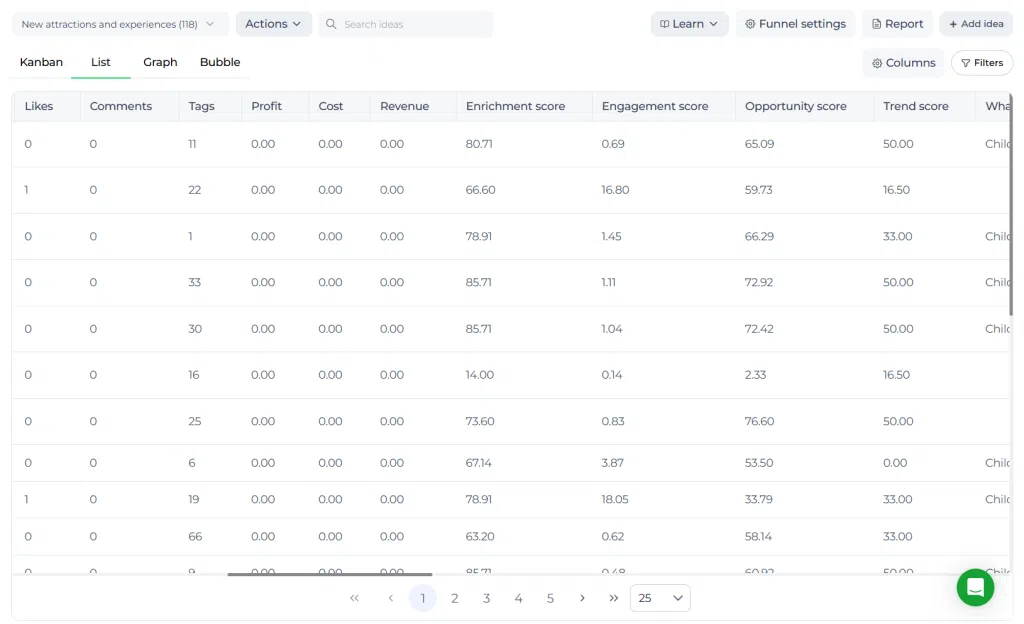
Task: Go to the previous page arrow
Action: click(x=391, y=598)
